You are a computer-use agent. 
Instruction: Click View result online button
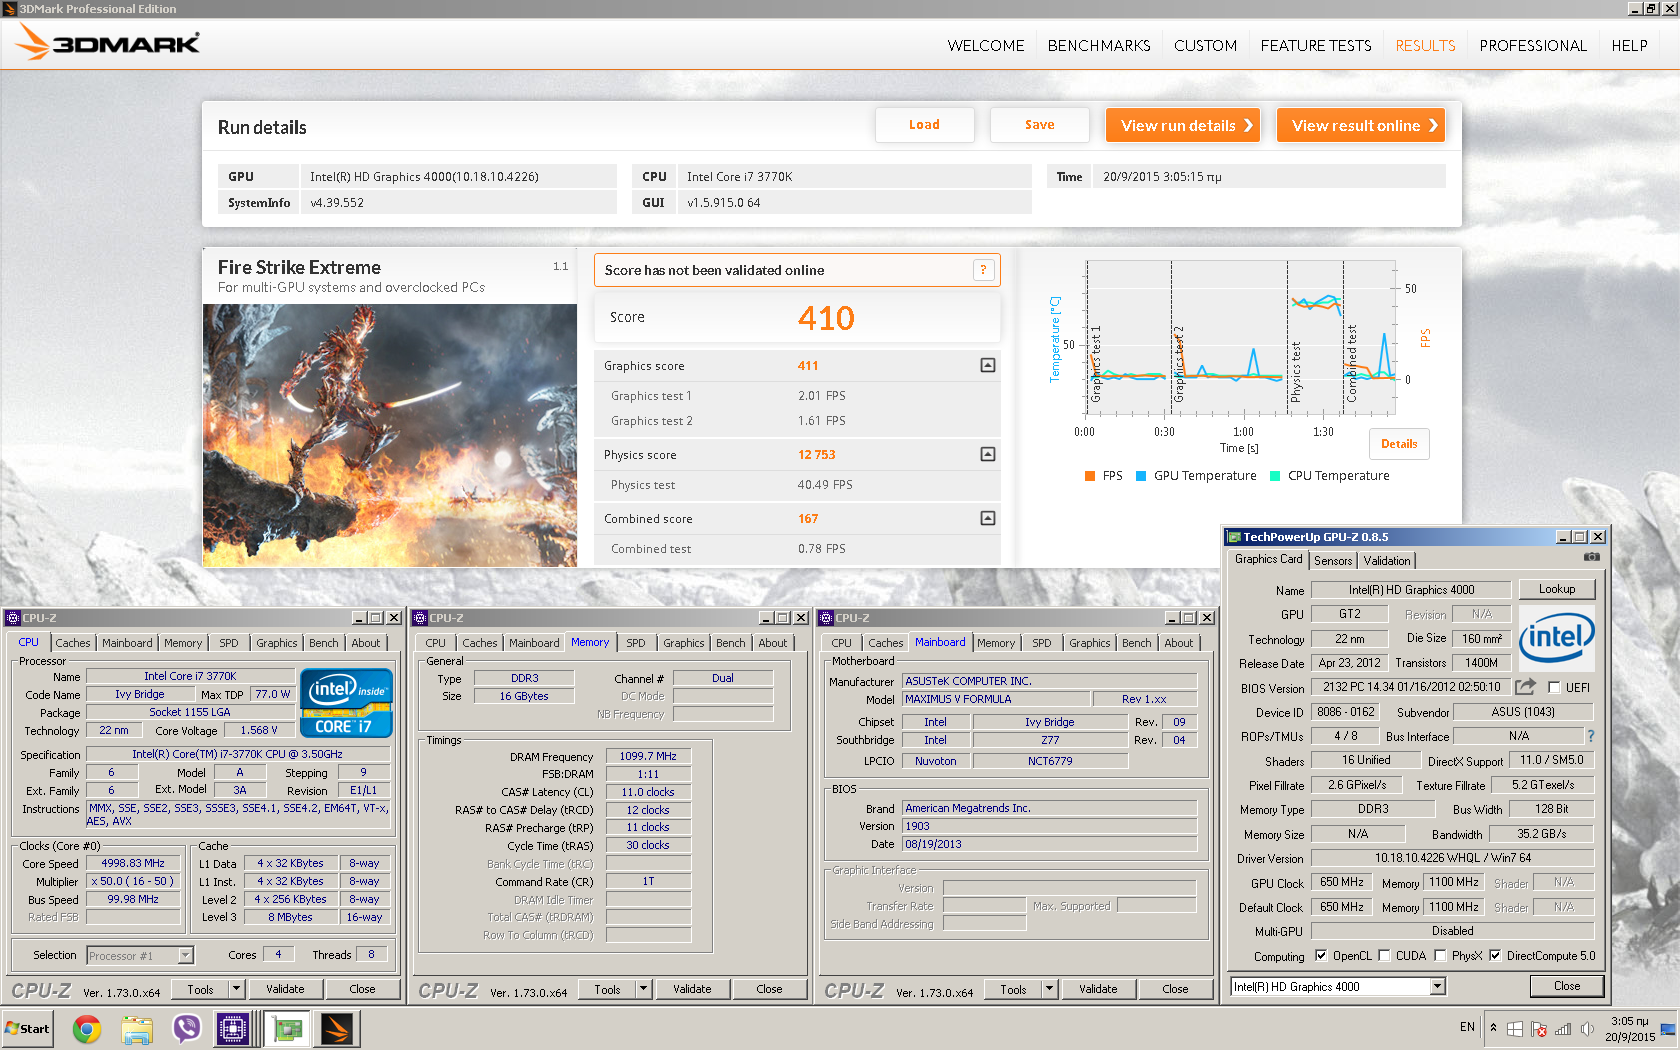(x=1361, y=125)
